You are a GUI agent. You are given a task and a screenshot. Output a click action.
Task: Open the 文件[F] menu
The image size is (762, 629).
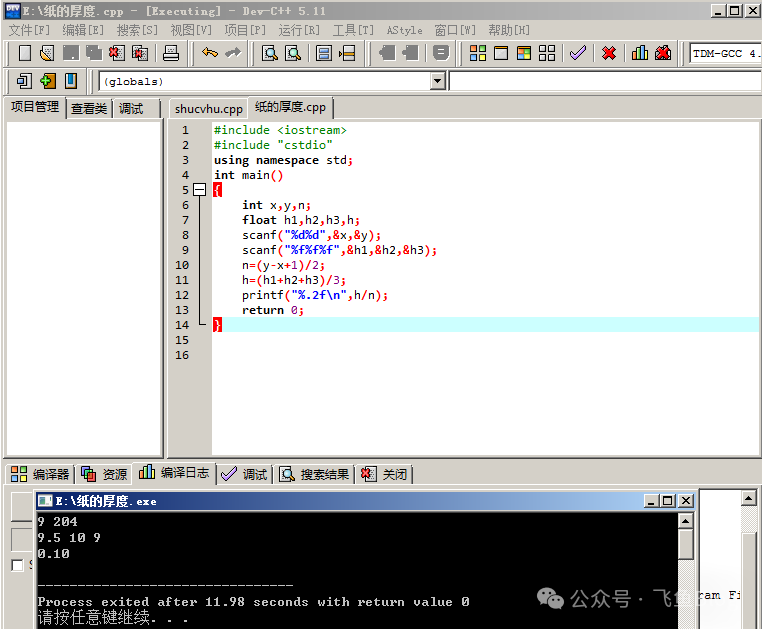tap(29, 30)
